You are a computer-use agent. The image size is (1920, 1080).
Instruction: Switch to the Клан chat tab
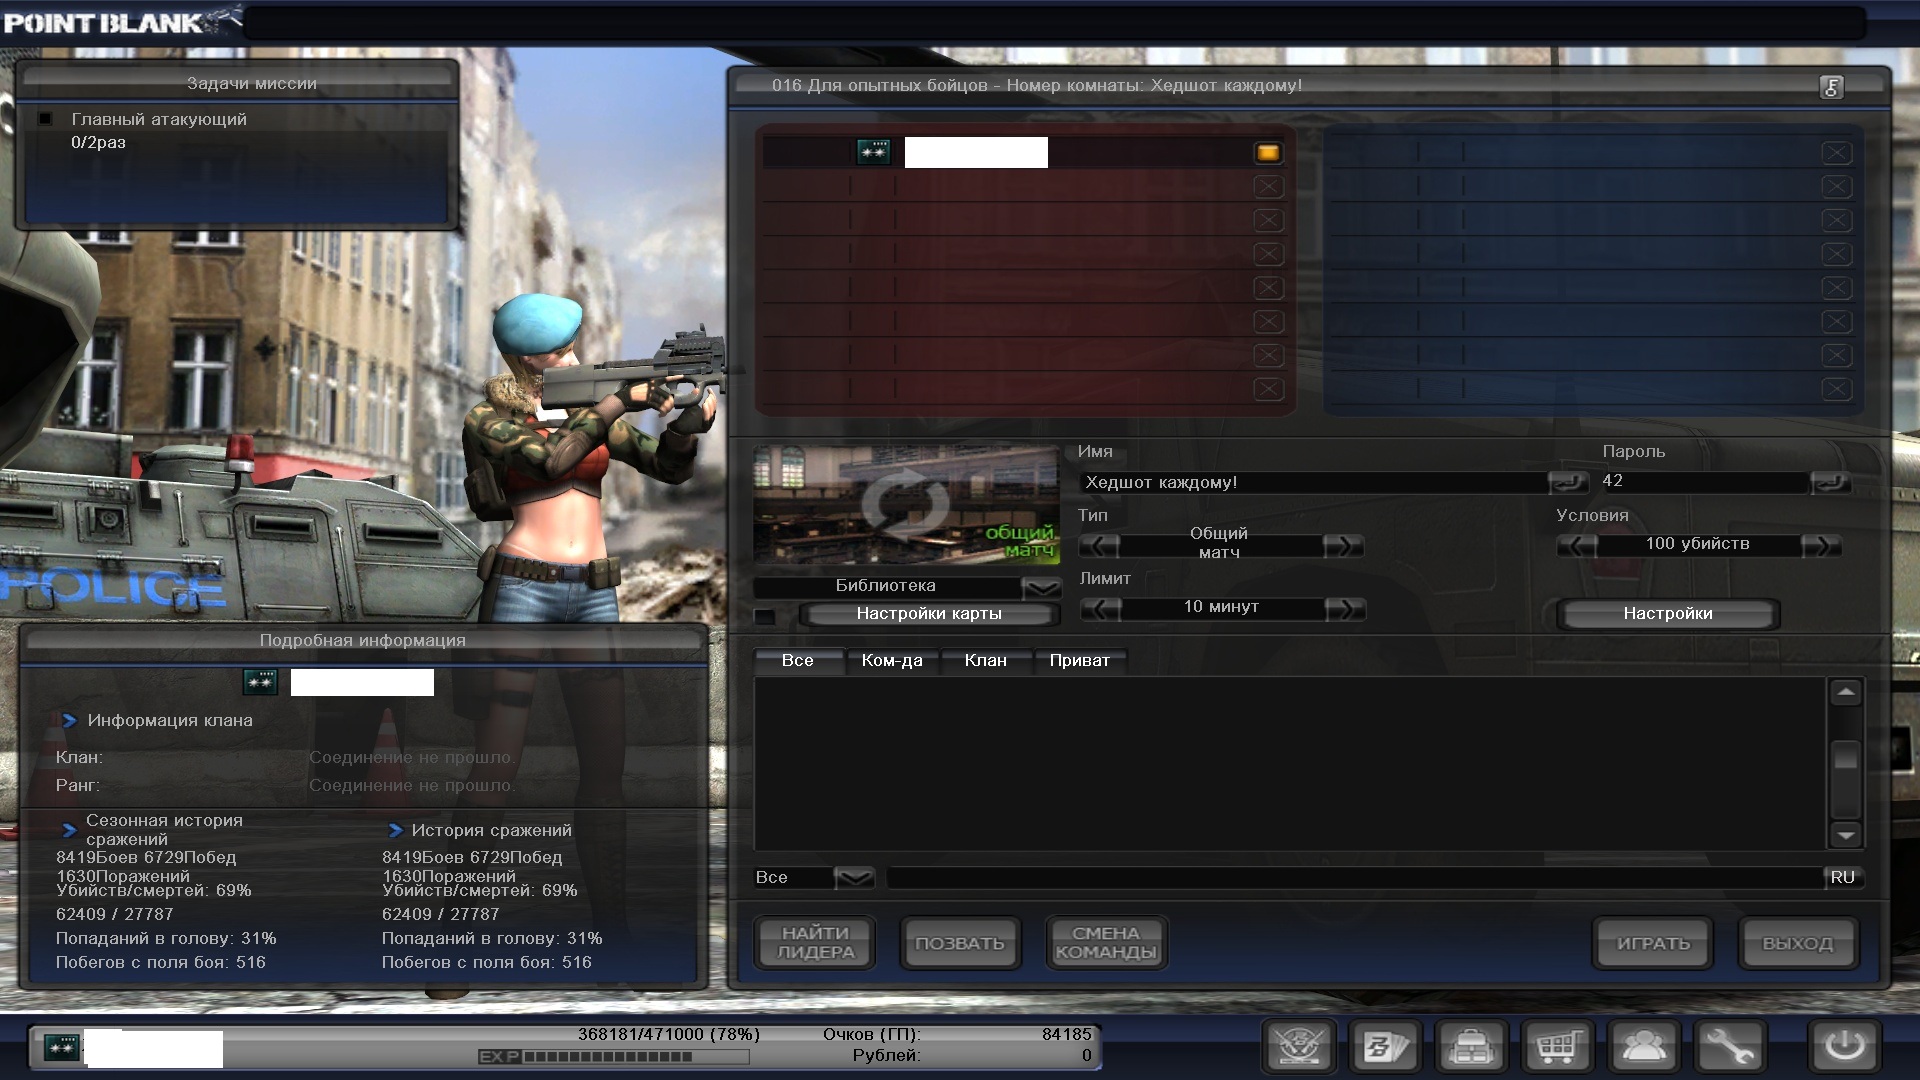pos(986,661)
